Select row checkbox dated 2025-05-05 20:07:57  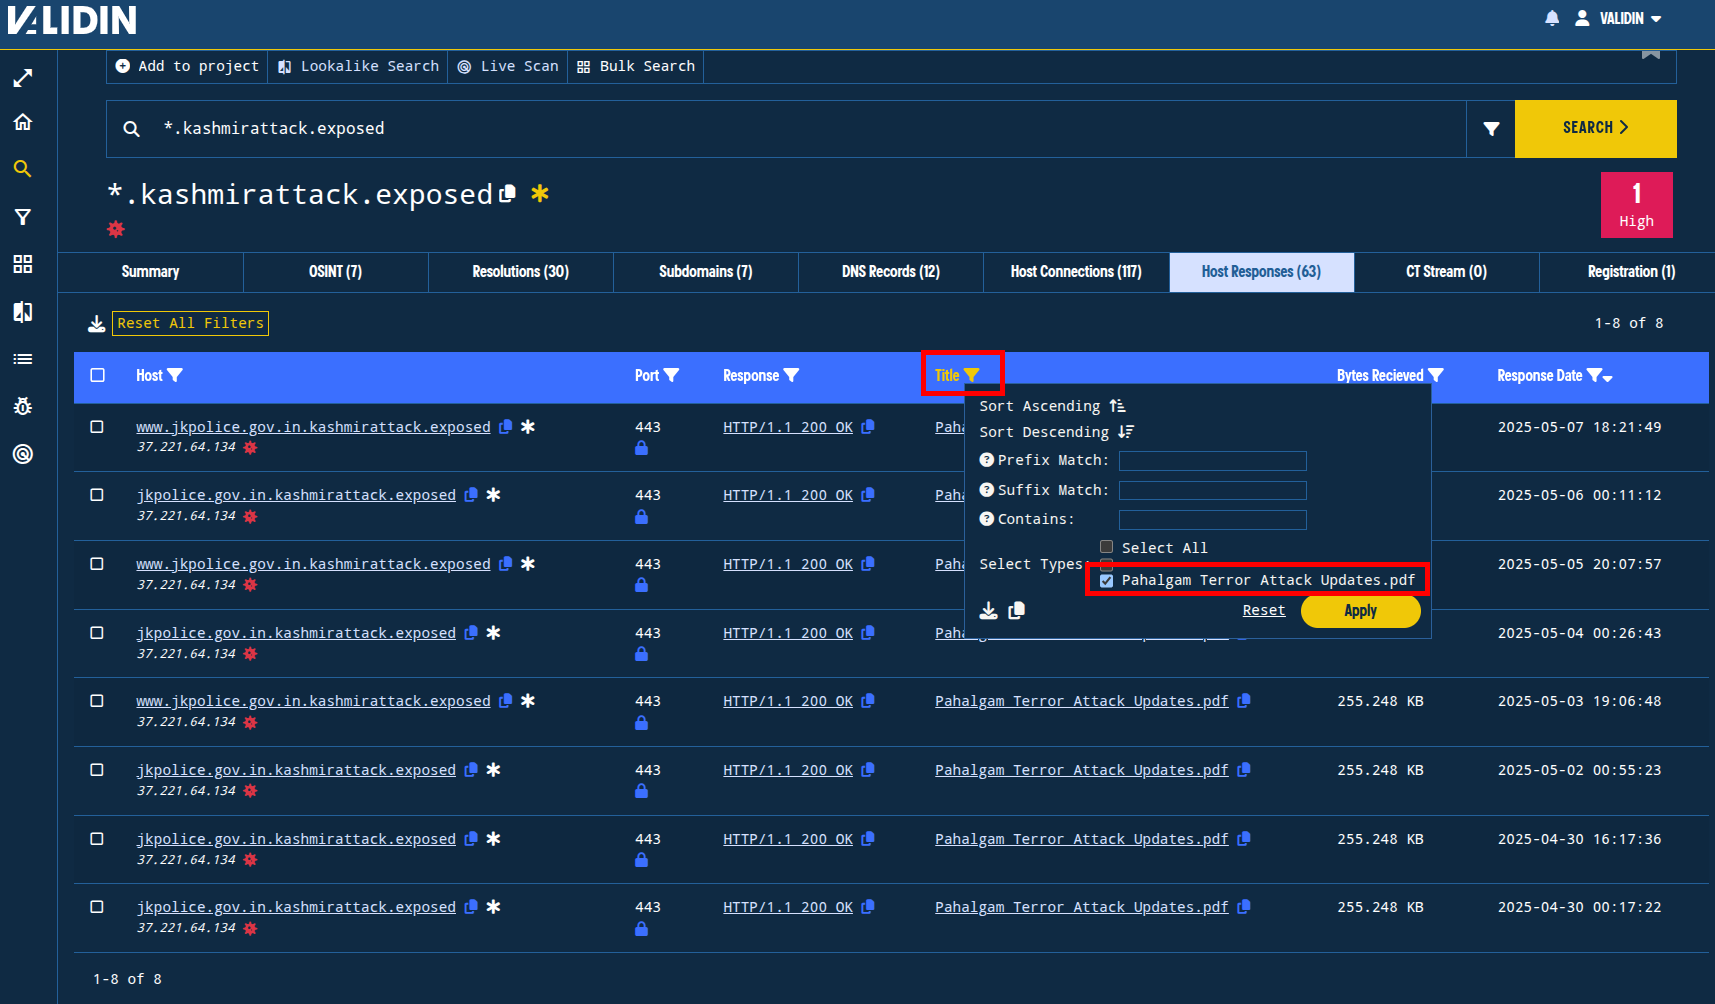coord(97,564)
